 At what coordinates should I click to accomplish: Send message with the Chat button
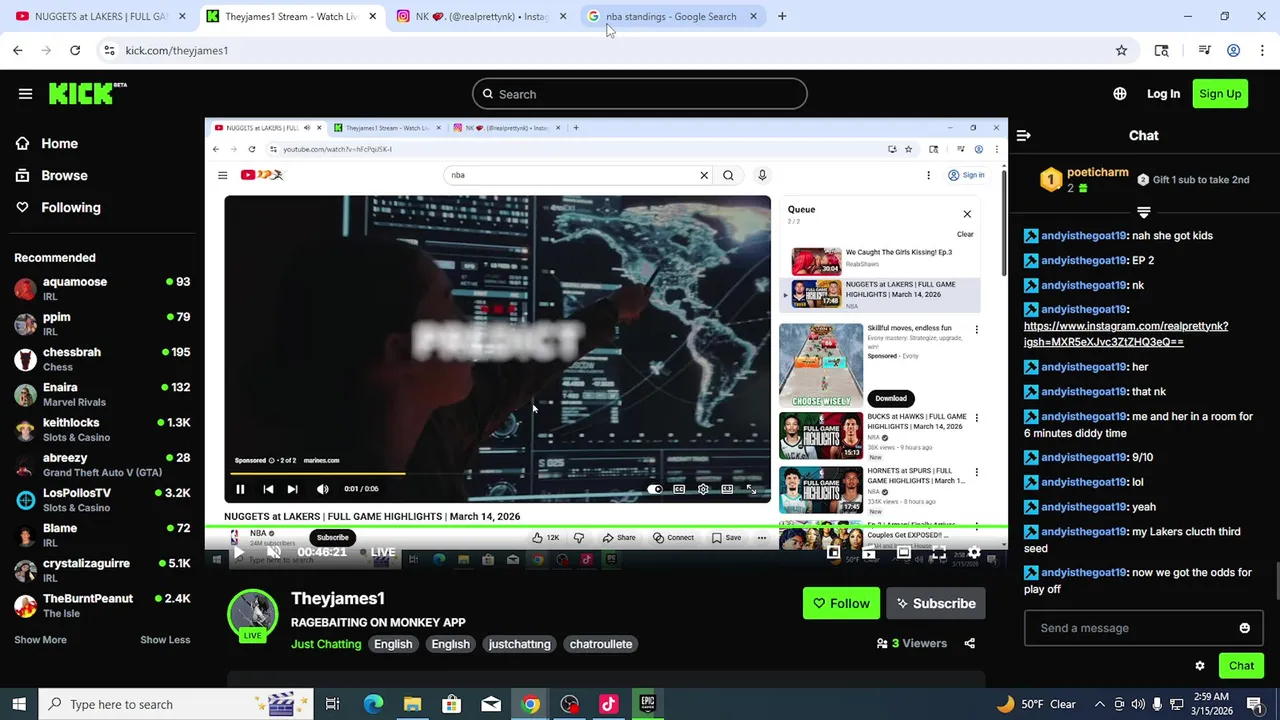[x=1241, y=666]
